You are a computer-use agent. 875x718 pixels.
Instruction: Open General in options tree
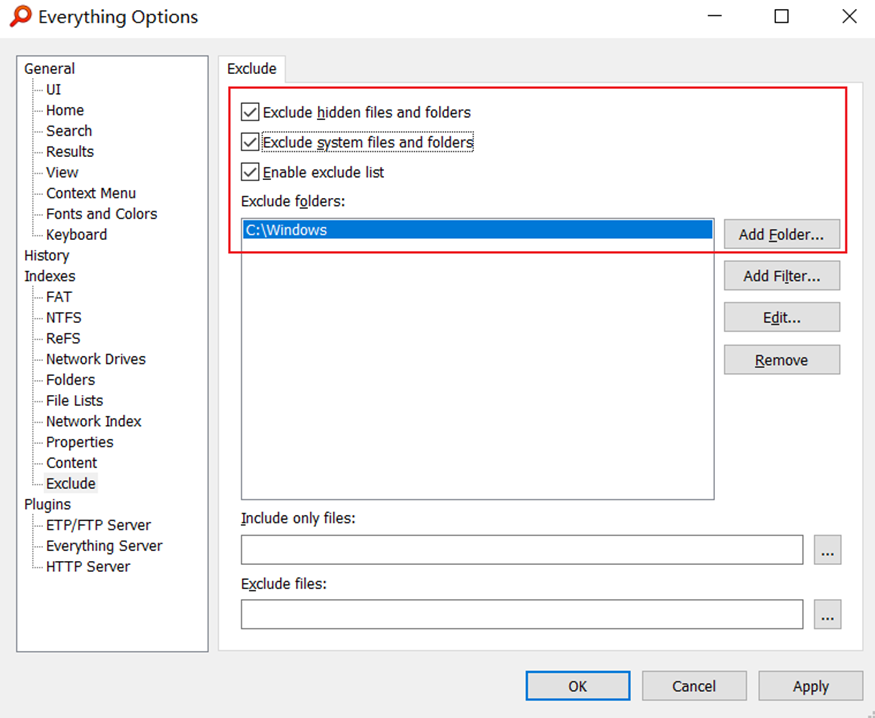coord(49,69)
